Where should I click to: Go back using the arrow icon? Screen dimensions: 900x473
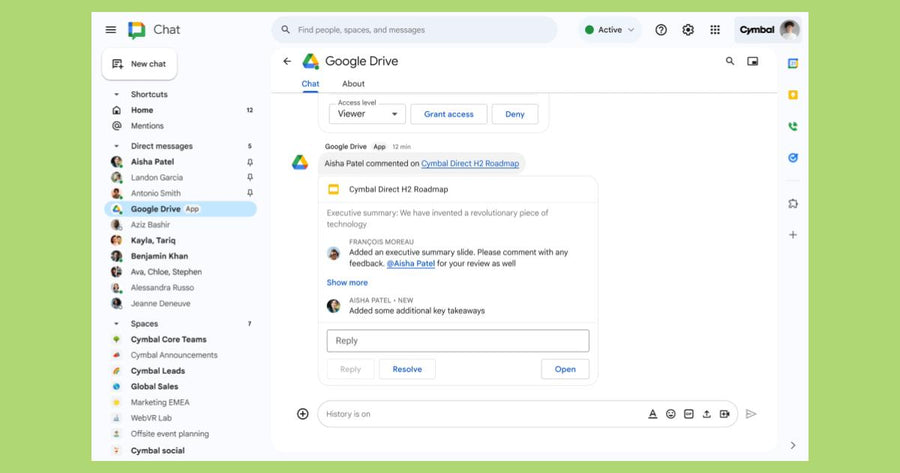click(x=287, y=61)
